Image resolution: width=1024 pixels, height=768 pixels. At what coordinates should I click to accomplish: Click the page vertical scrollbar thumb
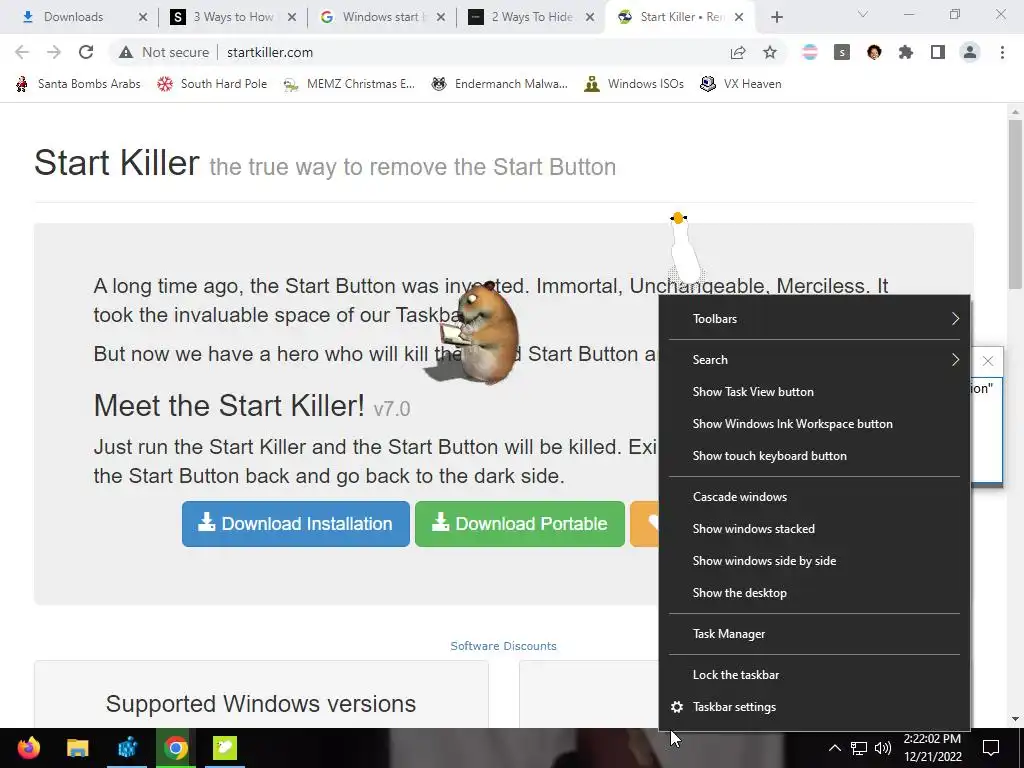1015,204
